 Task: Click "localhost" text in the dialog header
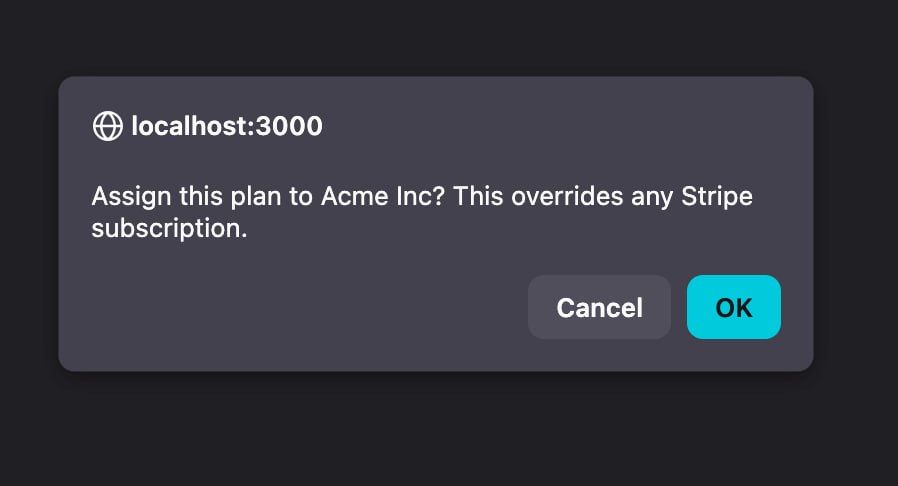tap(188, 126)
